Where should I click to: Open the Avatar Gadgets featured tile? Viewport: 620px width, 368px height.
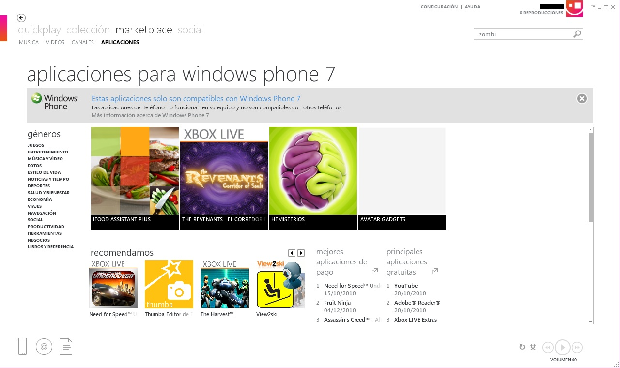click(x=402, y=178)
